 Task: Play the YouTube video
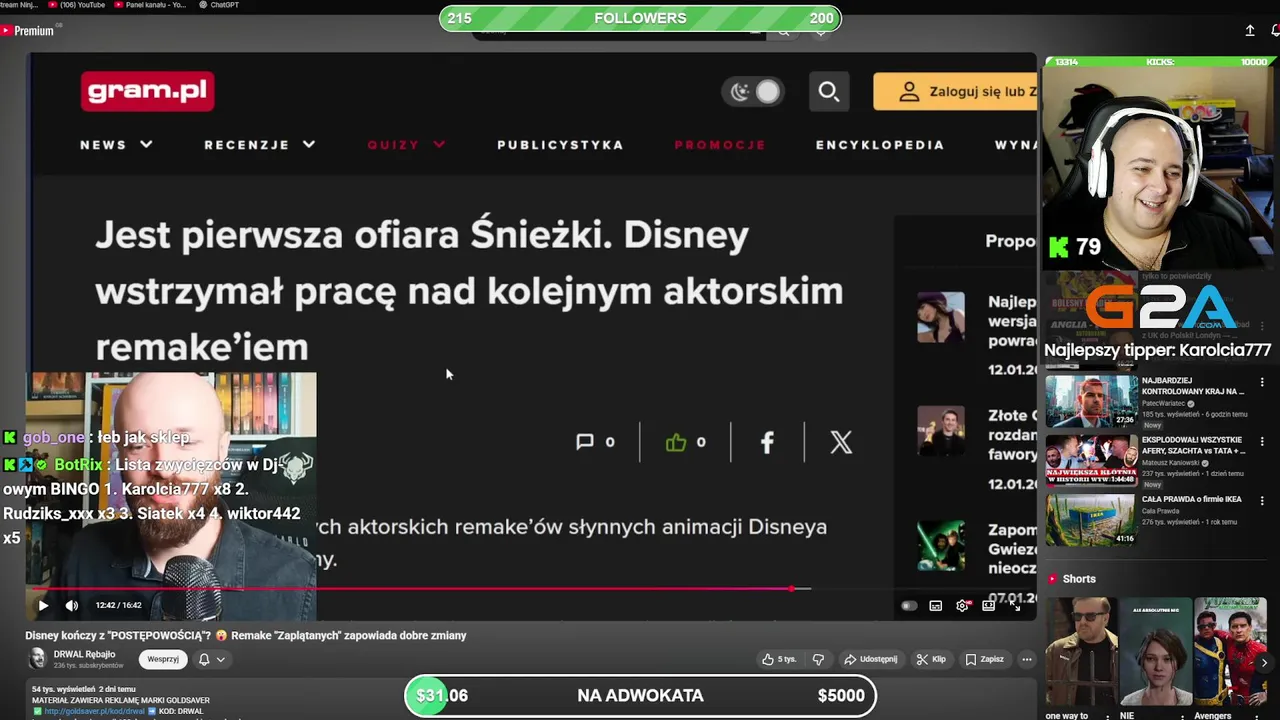click(43, 605)
